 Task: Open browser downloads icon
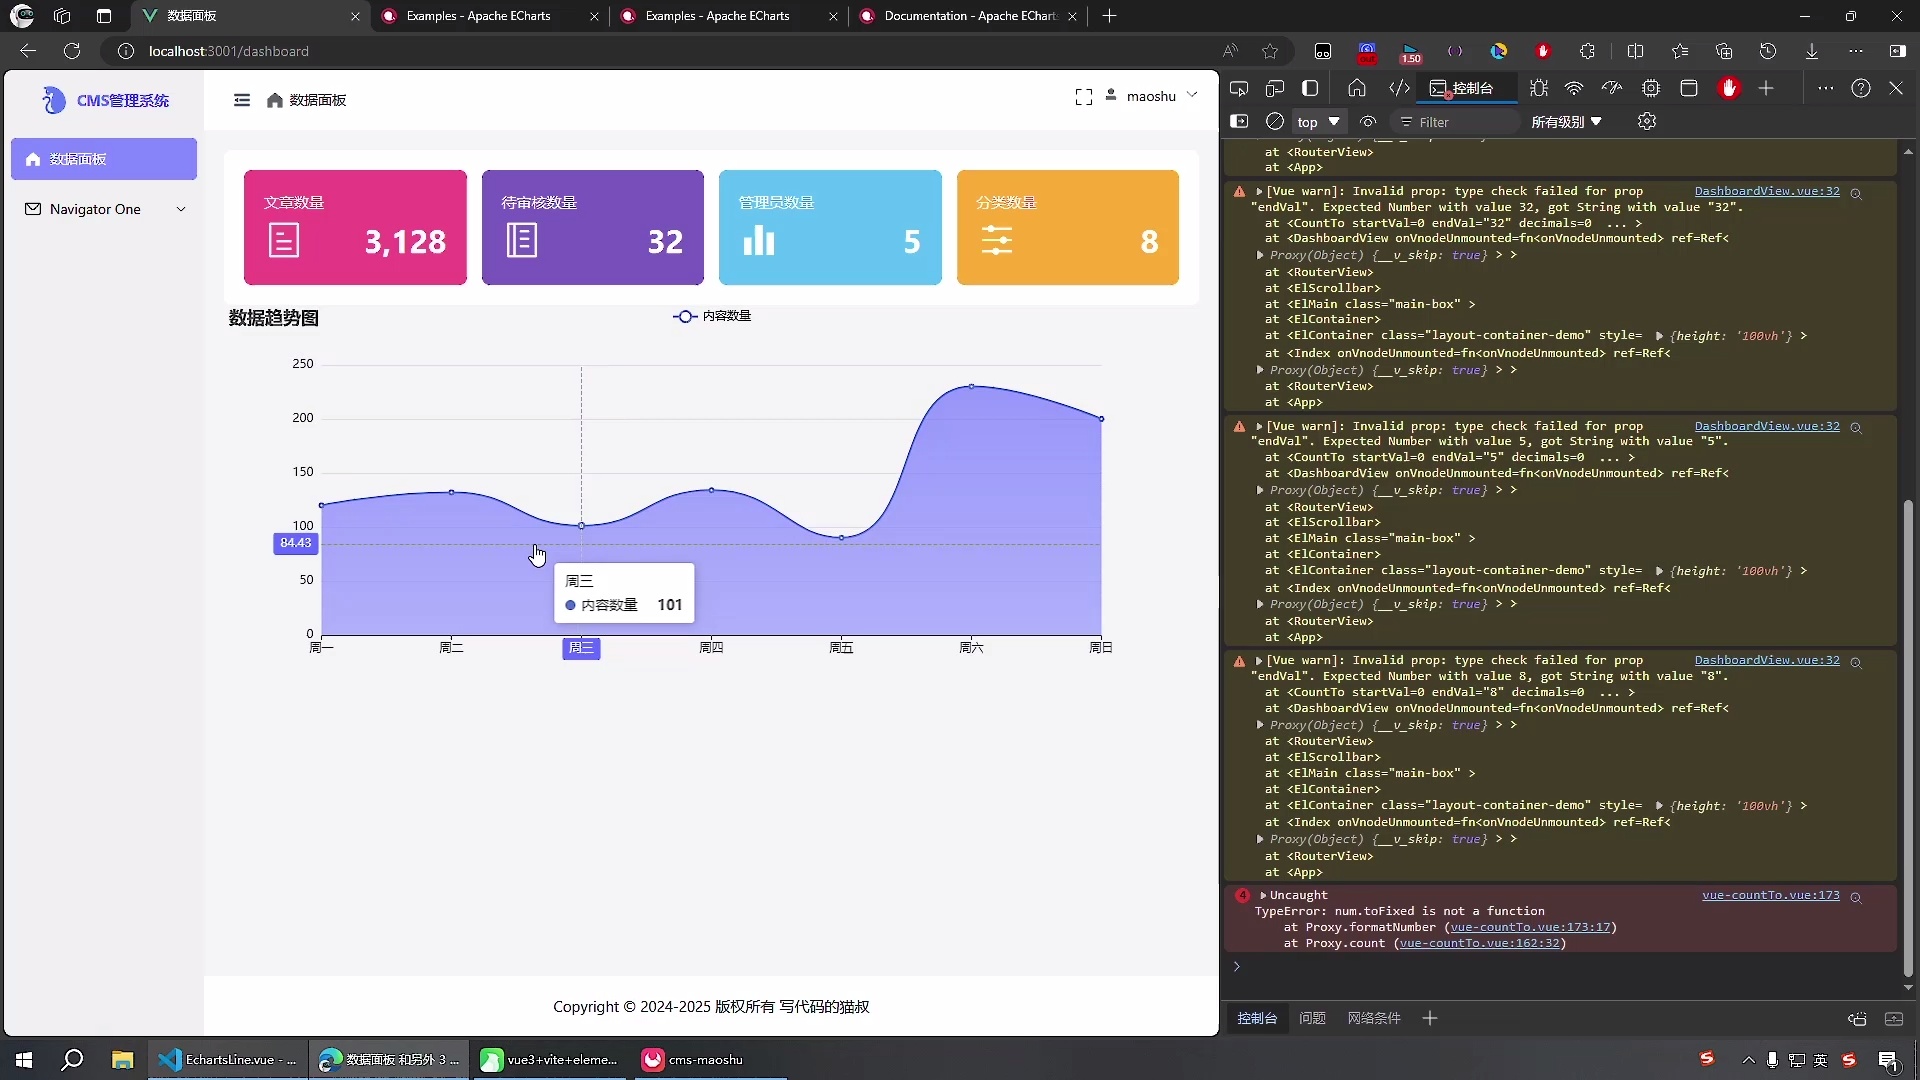(1812, 51)
